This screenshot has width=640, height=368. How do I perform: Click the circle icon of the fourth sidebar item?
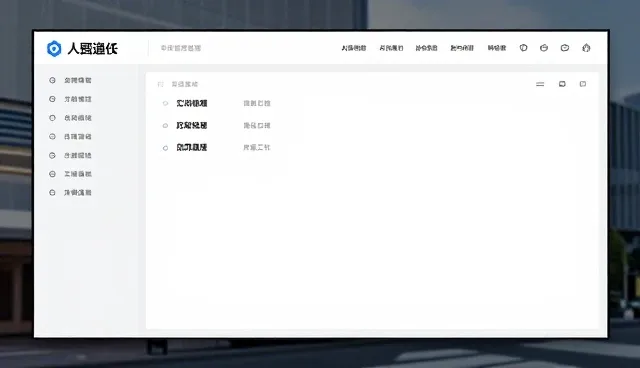52,137
